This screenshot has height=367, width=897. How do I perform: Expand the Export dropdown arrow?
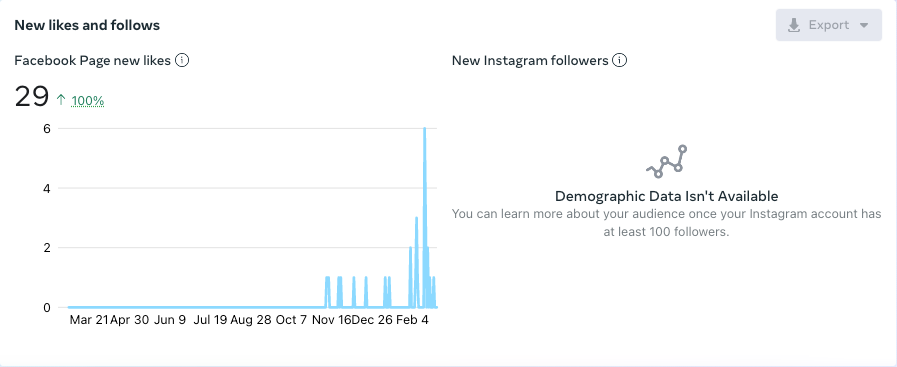[864, 25]
